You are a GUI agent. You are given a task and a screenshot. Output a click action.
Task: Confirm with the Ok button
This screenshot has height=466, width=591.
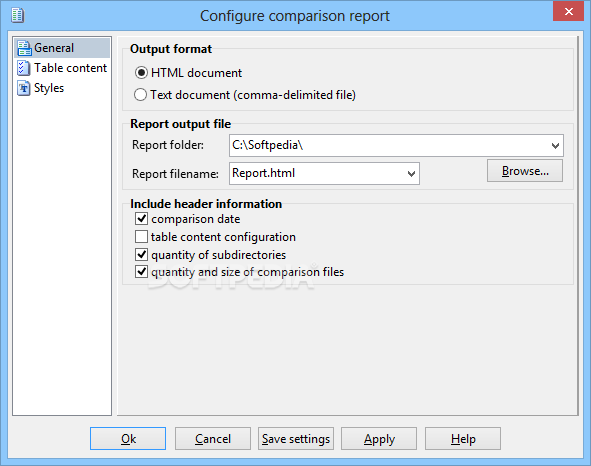(x=128, y=438)
